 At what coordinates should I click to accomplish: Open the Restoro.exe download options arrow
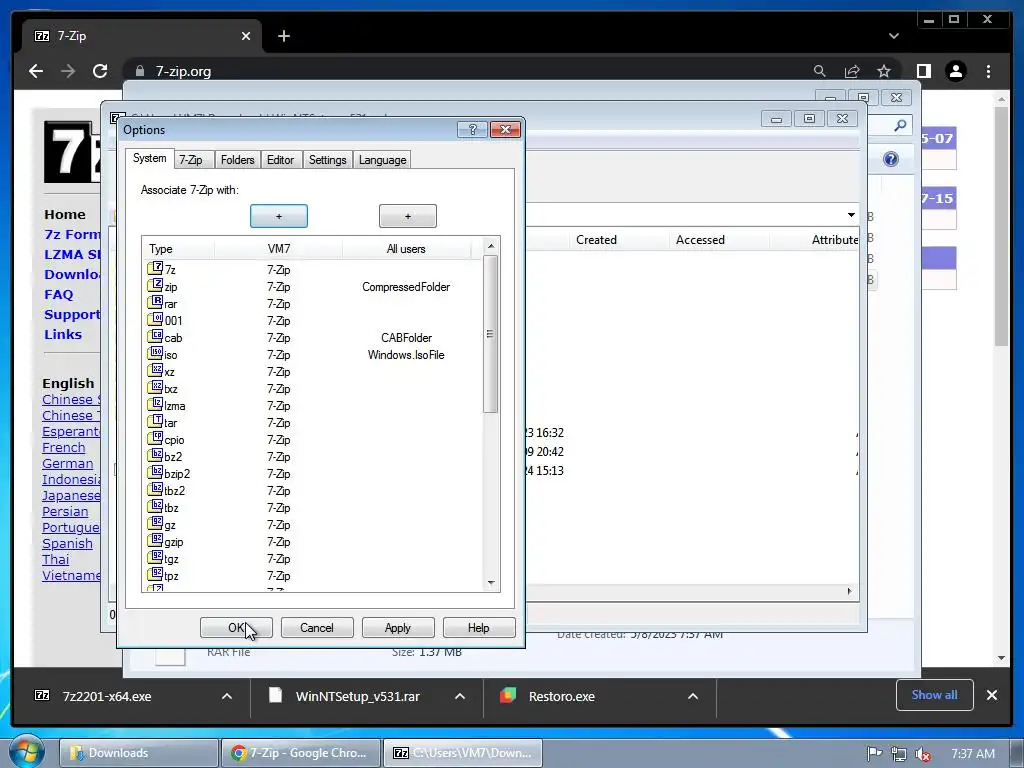pos(693,696)
